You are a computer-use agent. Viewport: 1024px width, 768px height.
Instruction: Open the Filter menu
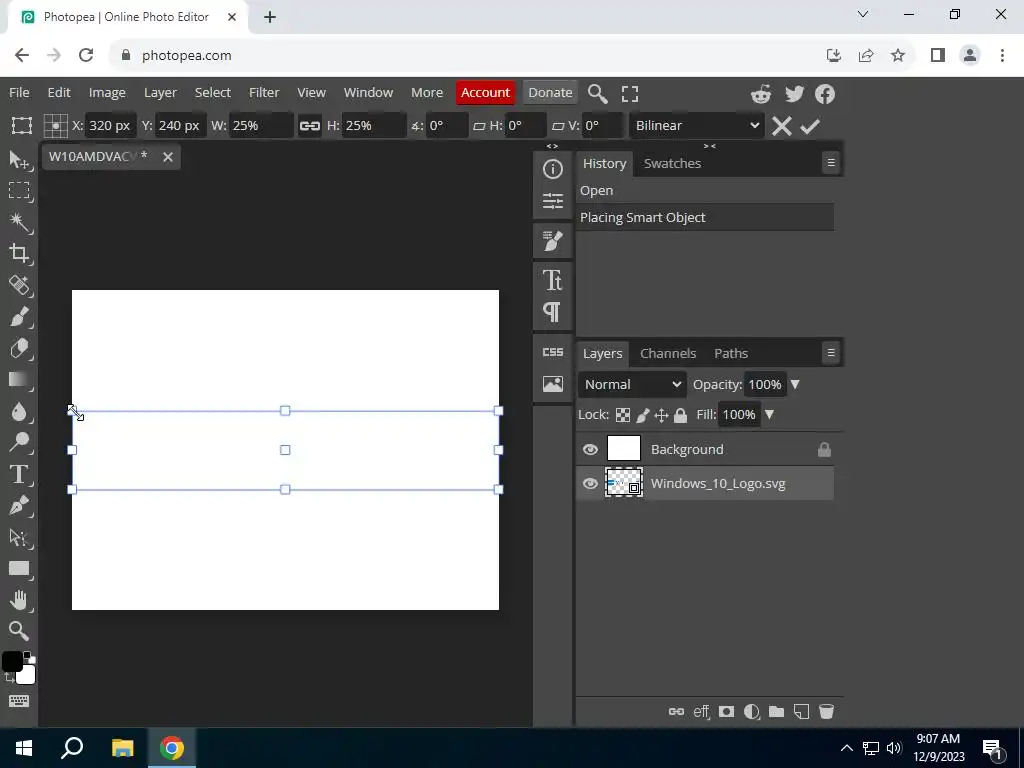tap(264, 93)
